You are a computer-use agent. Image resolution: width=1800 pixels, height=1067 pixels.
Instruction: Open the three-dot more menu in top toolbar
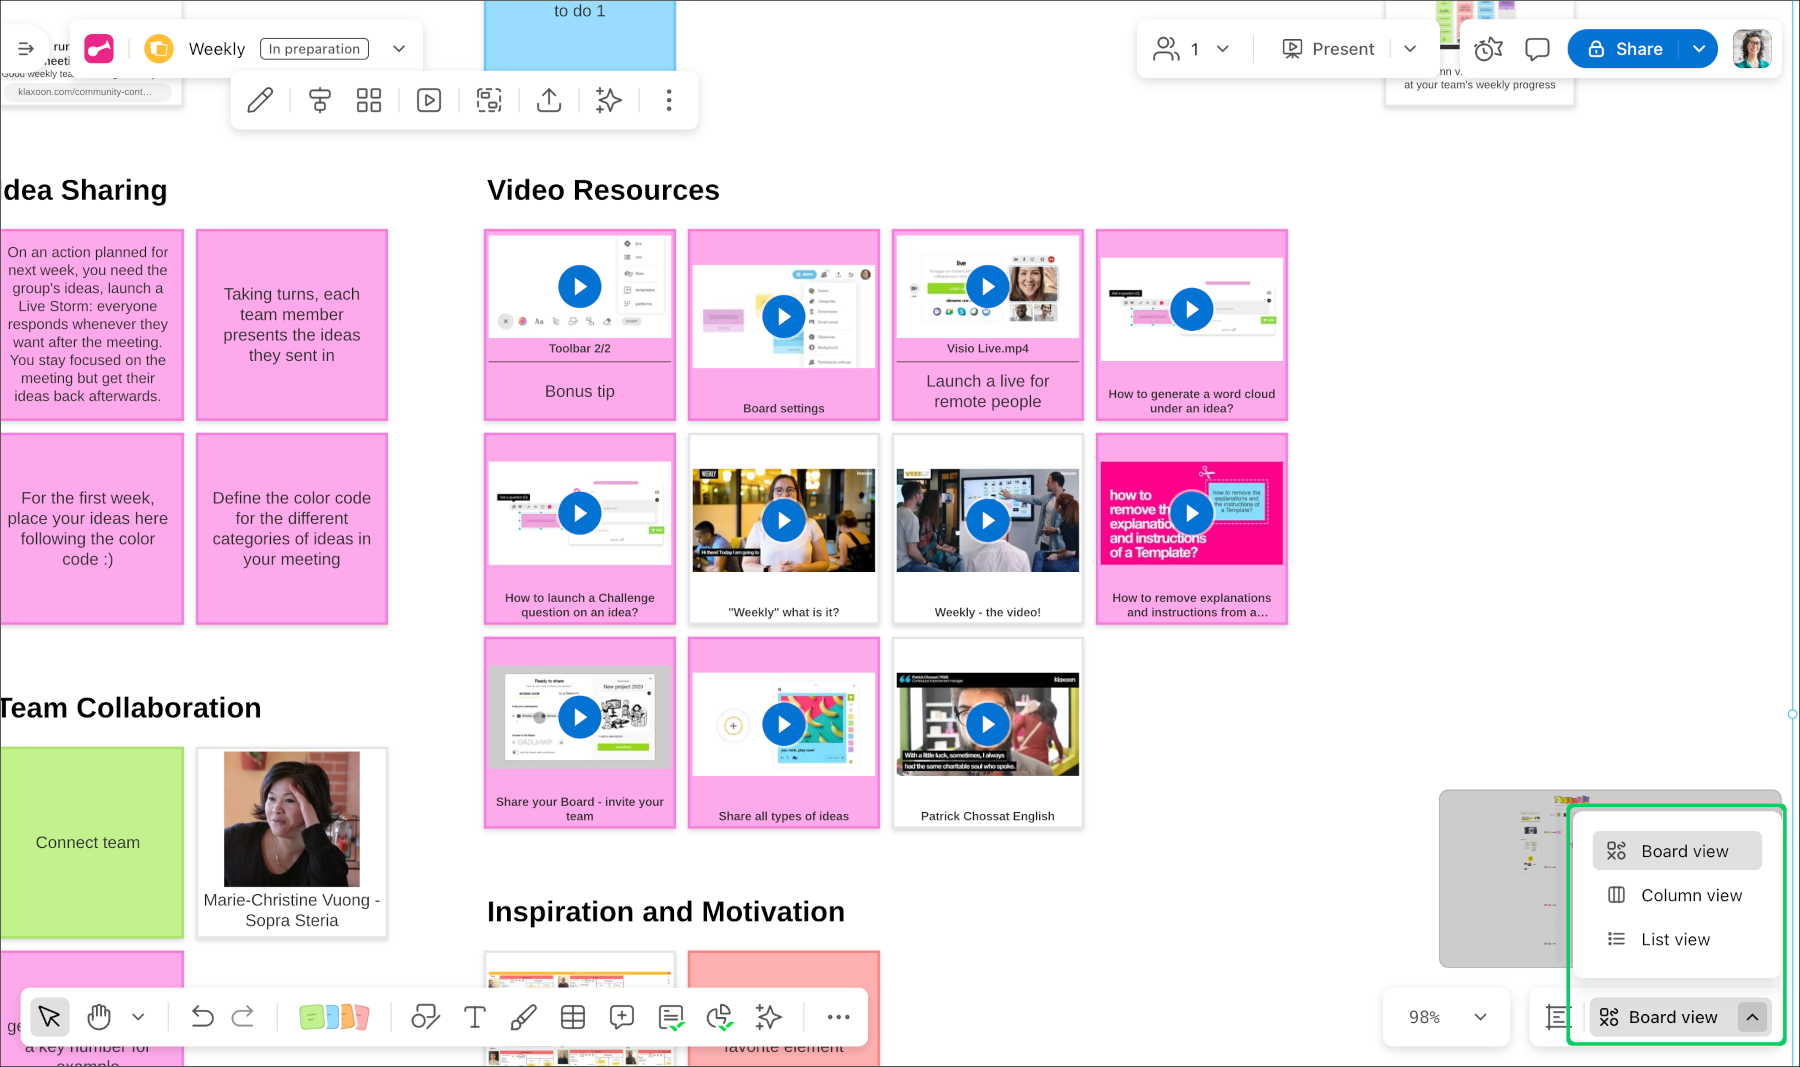pyautogui.click(x=669, y=100)
